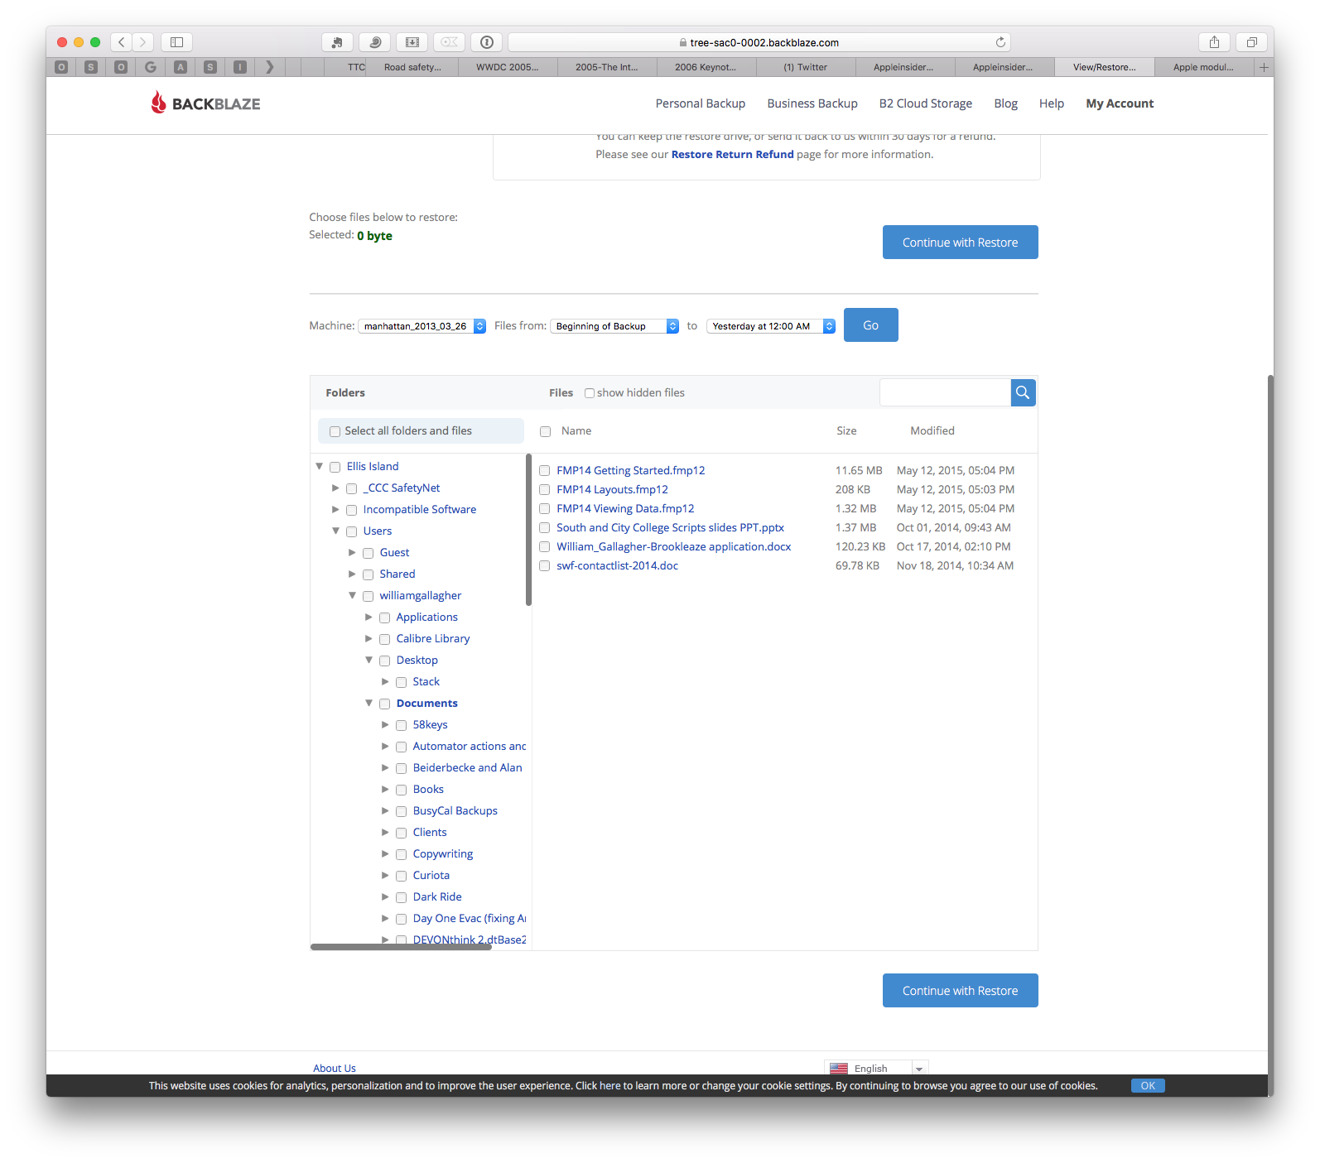Check swf-contactlist-2014.doc file checkbox

point(545,566)
